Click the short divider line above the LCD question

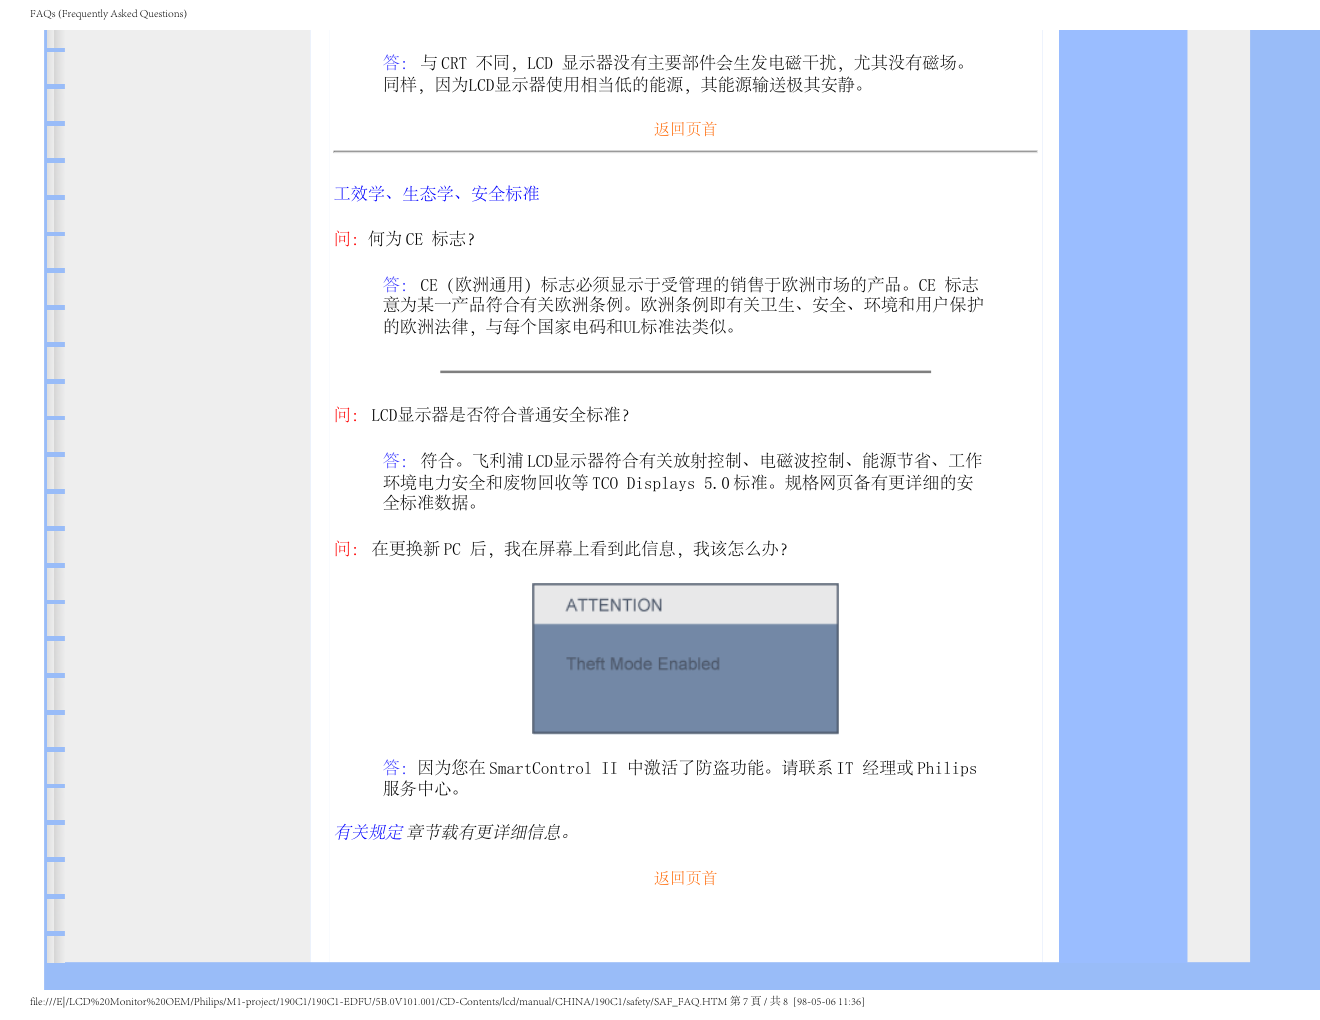[685, 372]
